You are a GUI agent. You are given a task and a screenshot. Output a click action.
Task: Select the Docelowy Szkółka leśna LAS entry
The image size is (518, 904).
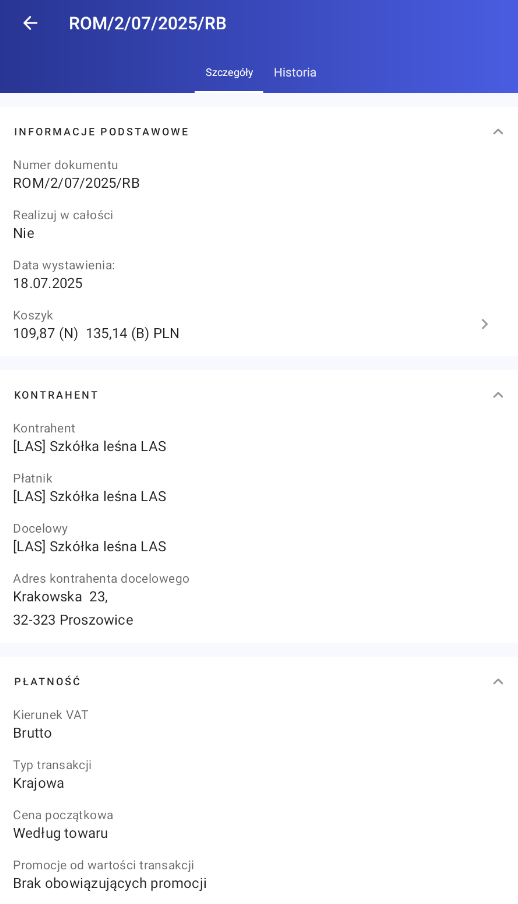(89, 547)
